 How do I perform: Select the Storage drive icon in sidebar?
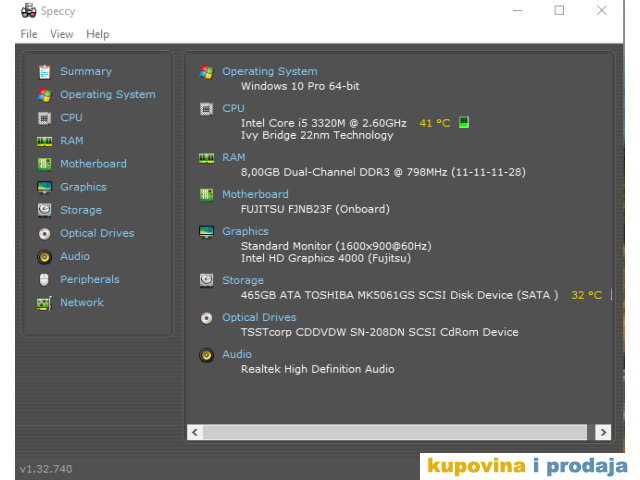pos(44,210)
